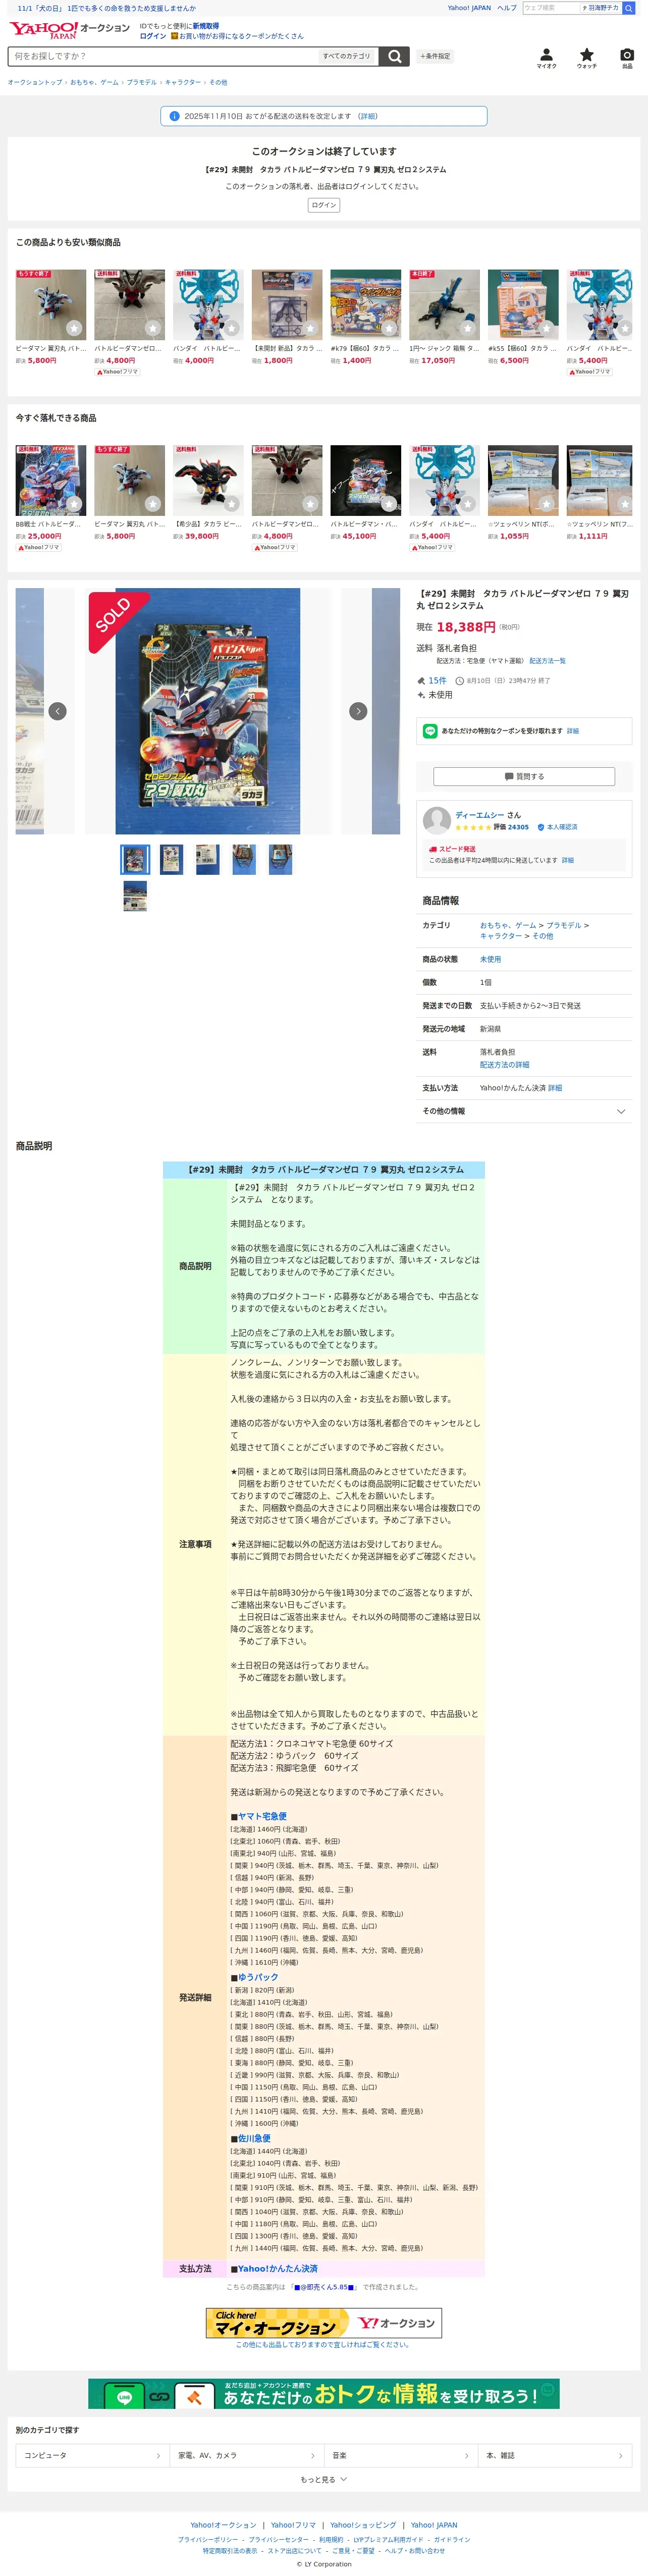Open (詳細) link in shipping fee notice
The image size is (648, 2576).
pos(368,116)
